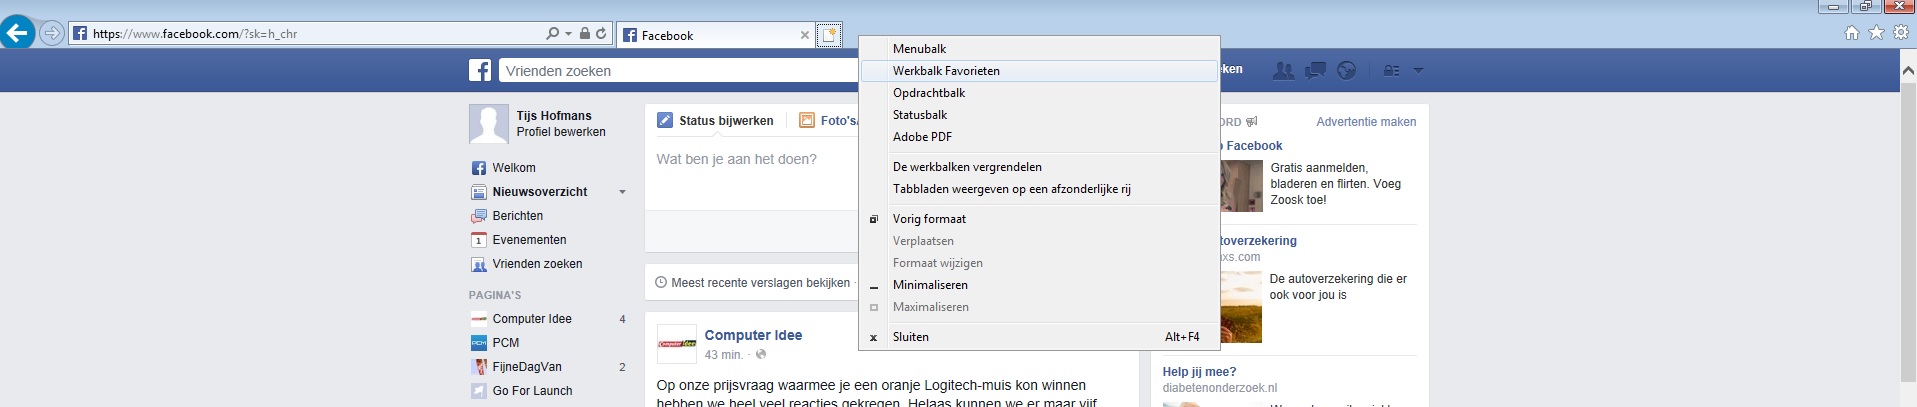Expand the Nieuwsoverzicht sort dropdown arrow
This screenshot has width=1917, height=407.
pos(622,192)
